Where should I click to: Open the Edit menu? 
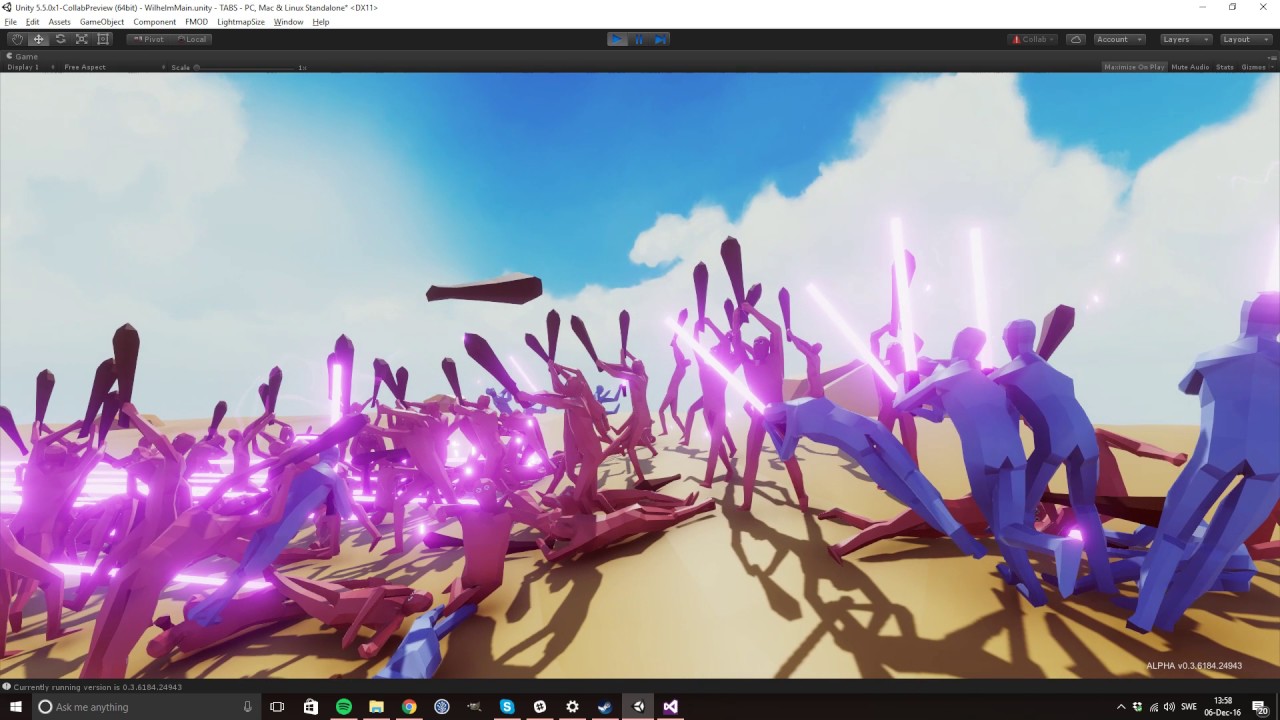33,22
